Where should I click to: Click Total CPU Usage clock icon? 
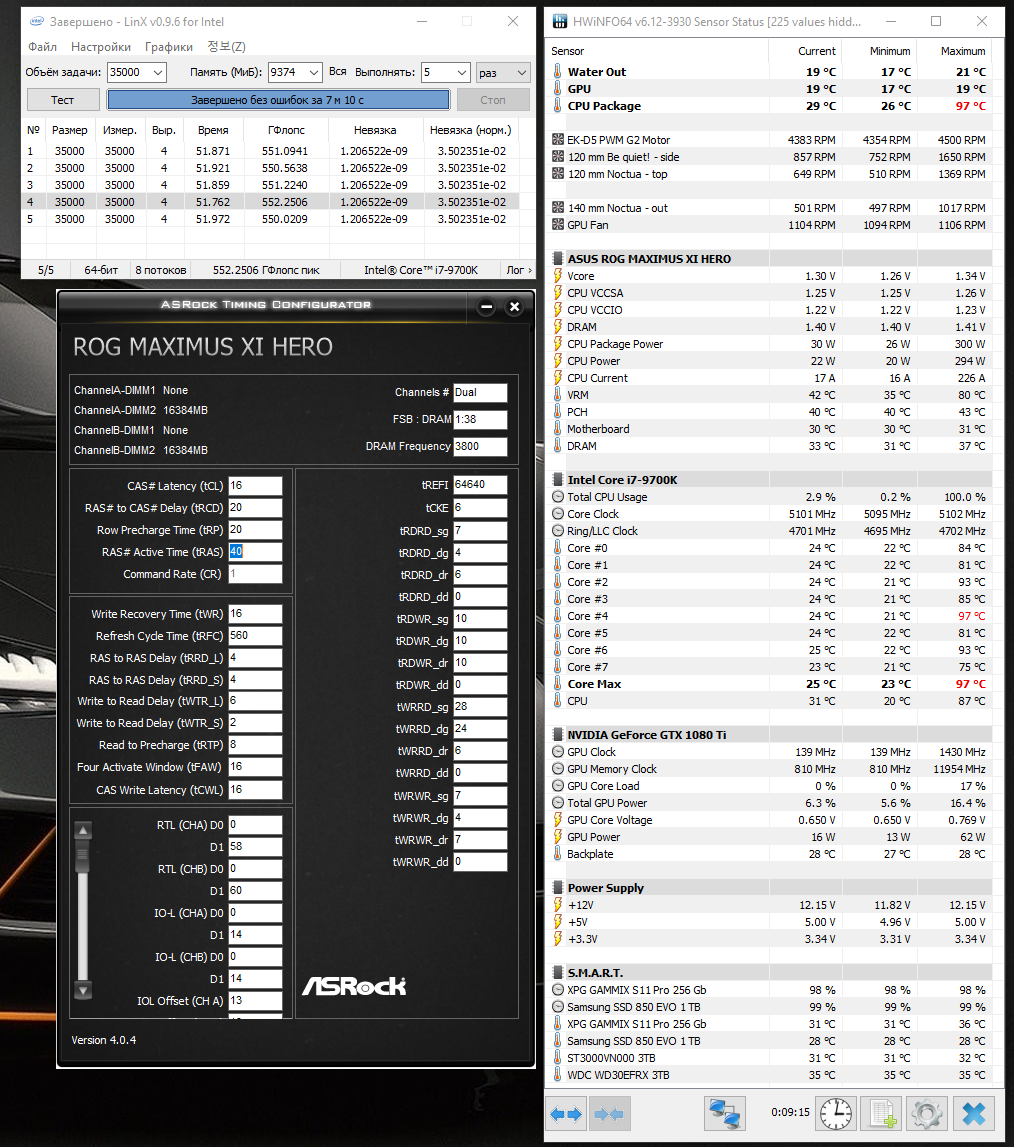[x=557, y=497]
